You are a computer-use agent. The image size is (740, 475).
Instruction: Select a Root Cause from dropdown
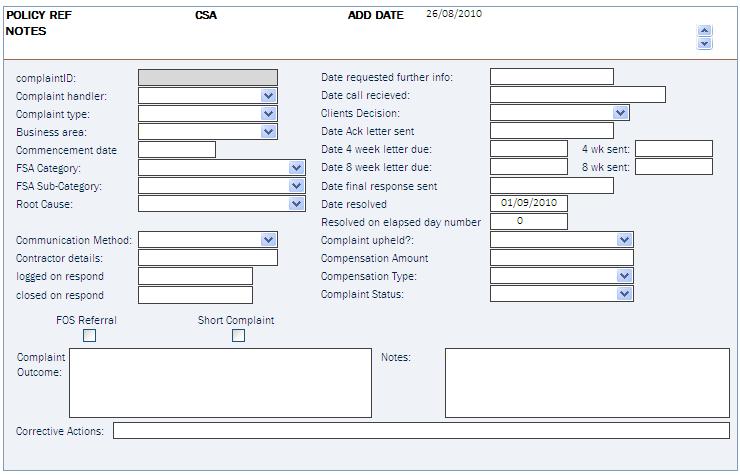coord(296,204)
